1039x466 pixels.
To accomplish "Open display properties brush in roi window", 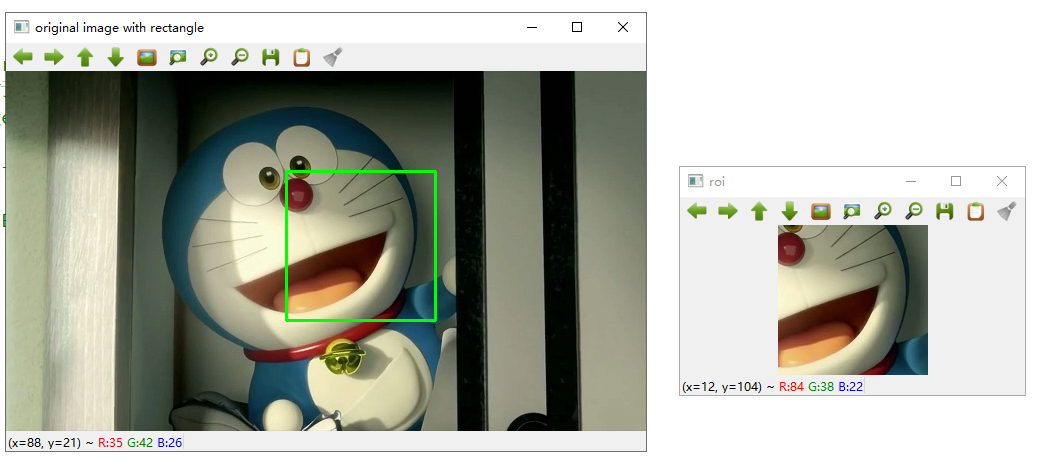I will (x=1007, y=211).
